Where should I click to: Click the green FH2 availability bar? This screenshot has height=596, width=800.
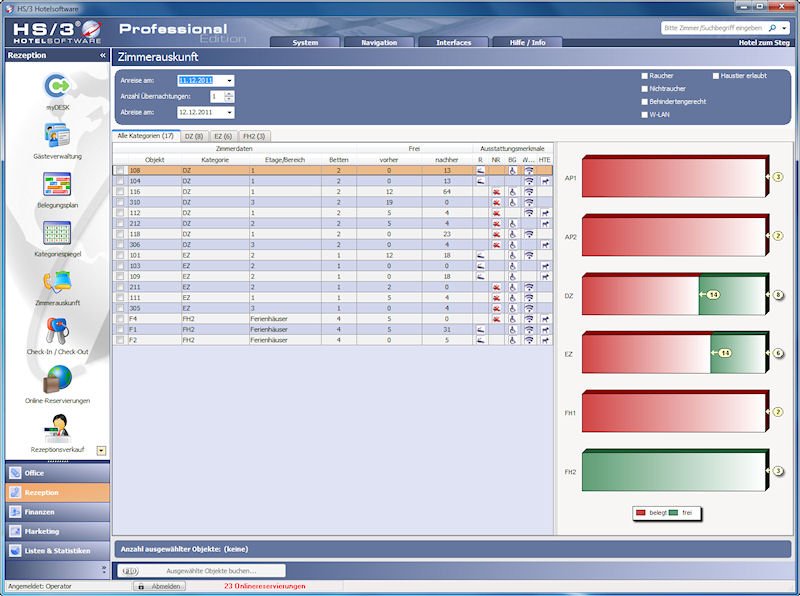point(673,471)
